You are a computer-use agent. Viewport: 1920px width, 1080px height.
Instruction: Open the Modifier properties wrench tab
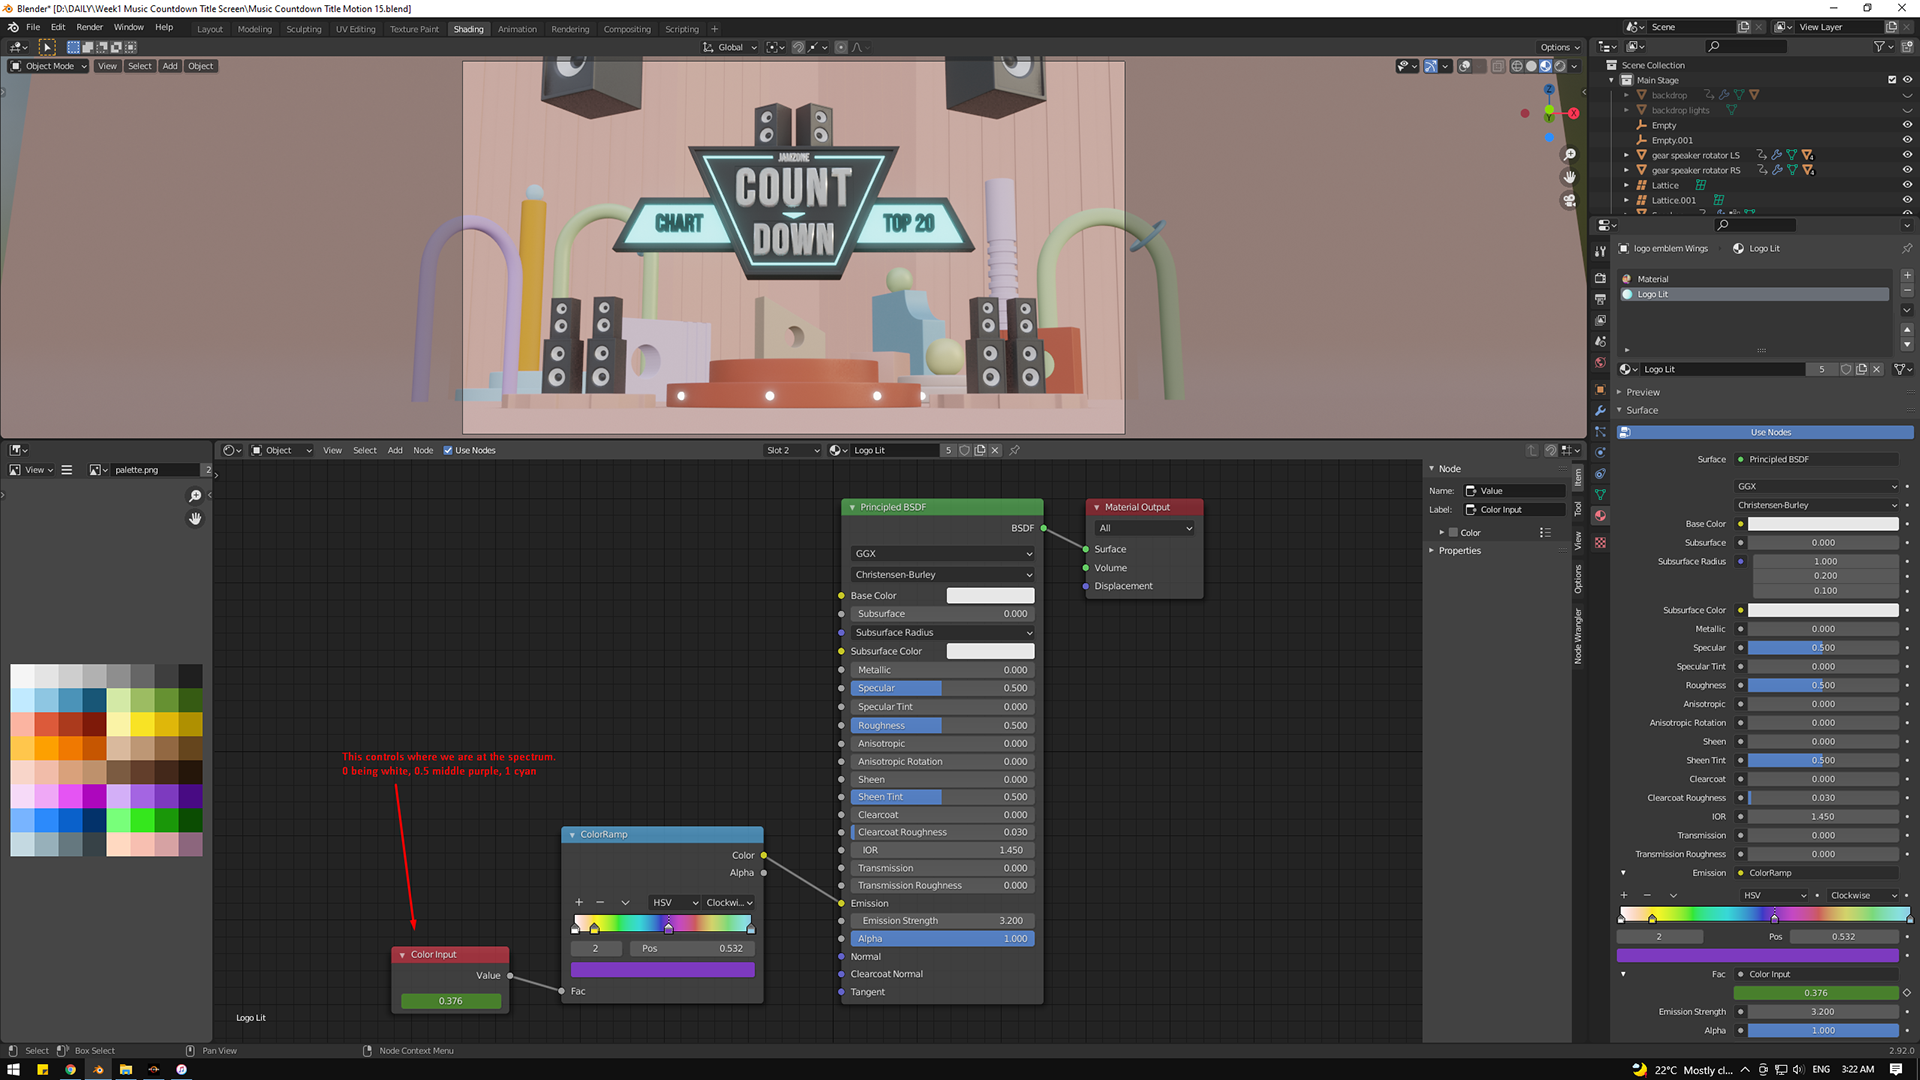coord(1600,411)
